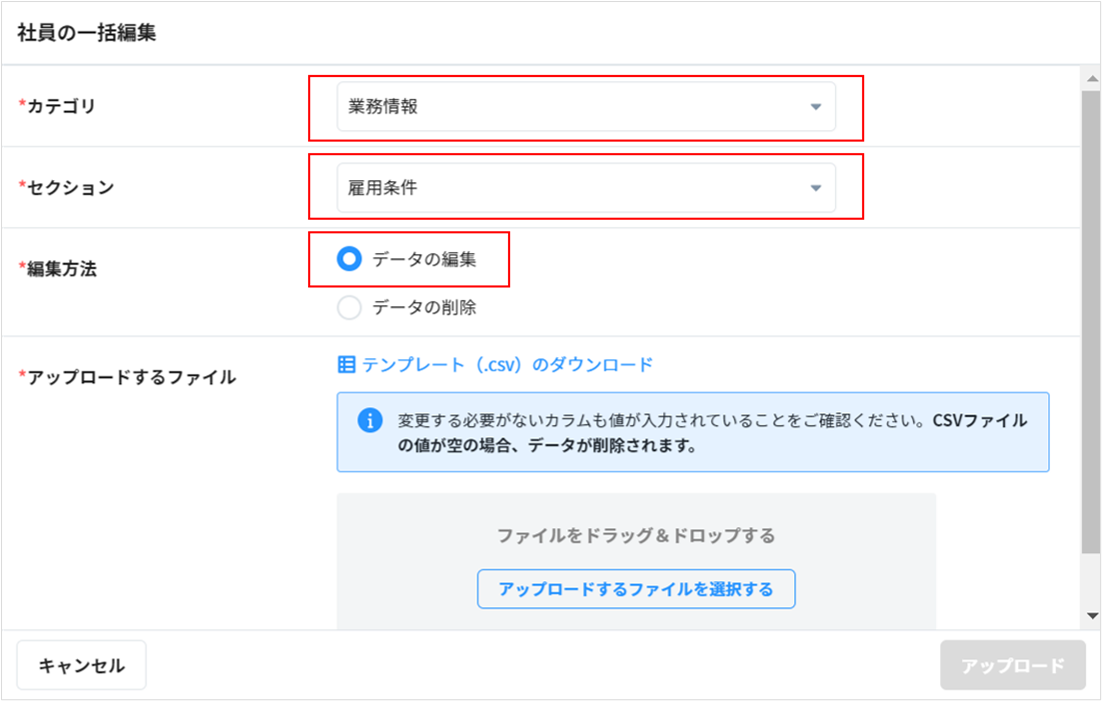Image resolution: width=1102 pixels, height=701 pixels.
Task: Click the CSV warning message text
Action: (x=712, y=432)
